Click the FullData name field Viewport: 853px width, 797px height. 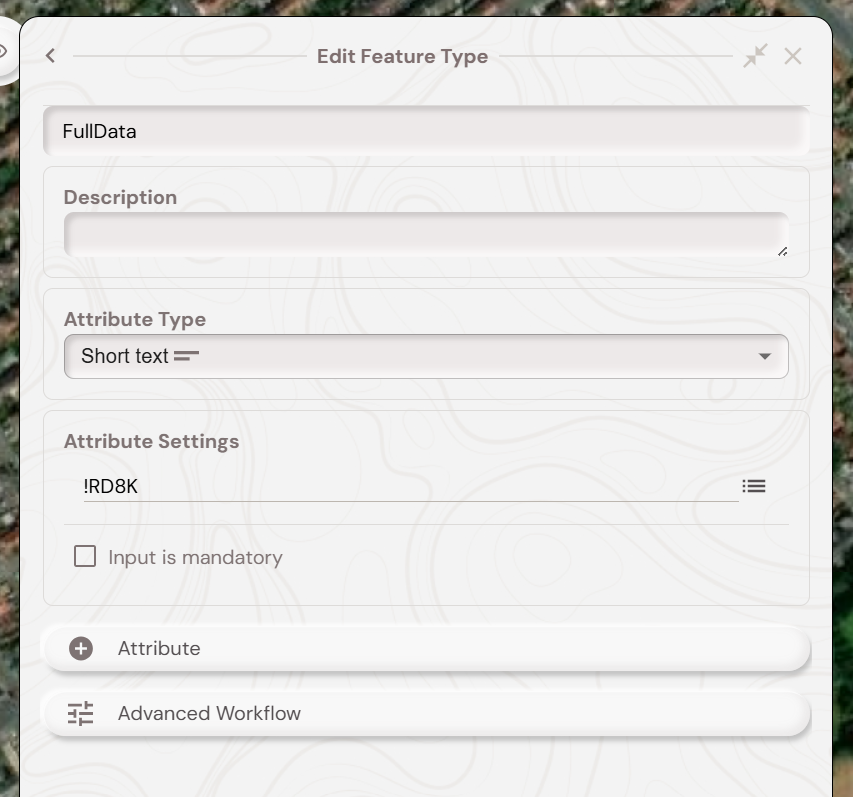click(425, 131)
